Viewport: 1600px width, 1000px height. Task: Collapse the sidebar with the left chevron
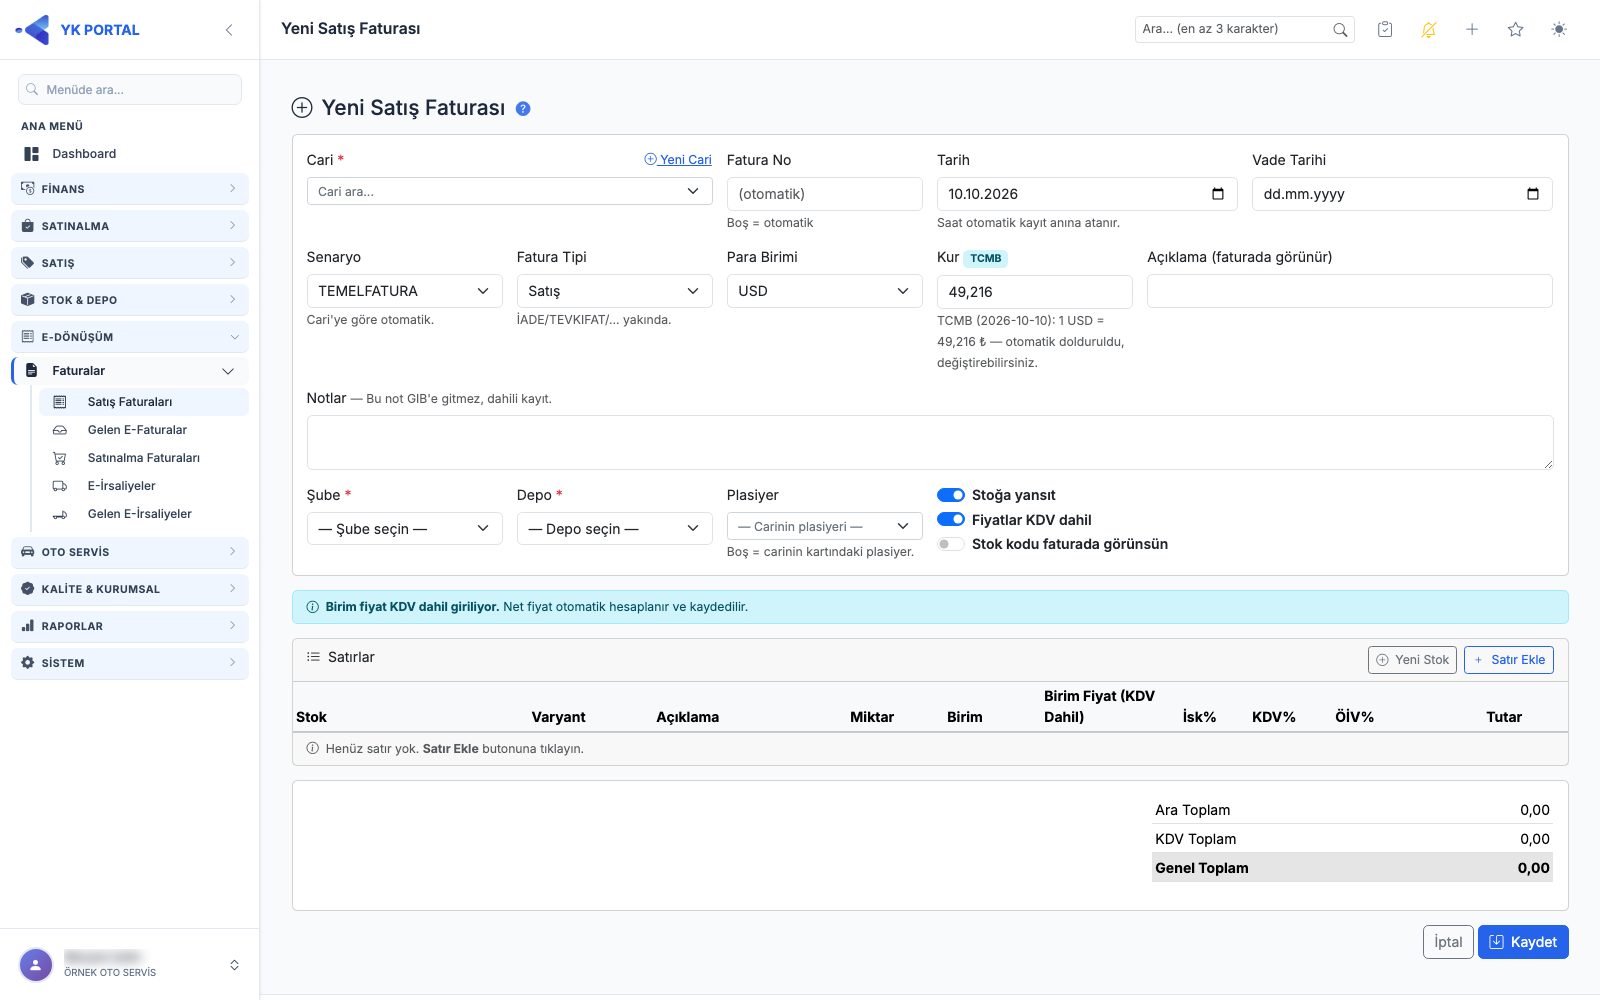pyautogui.click(x=229, y=30)
